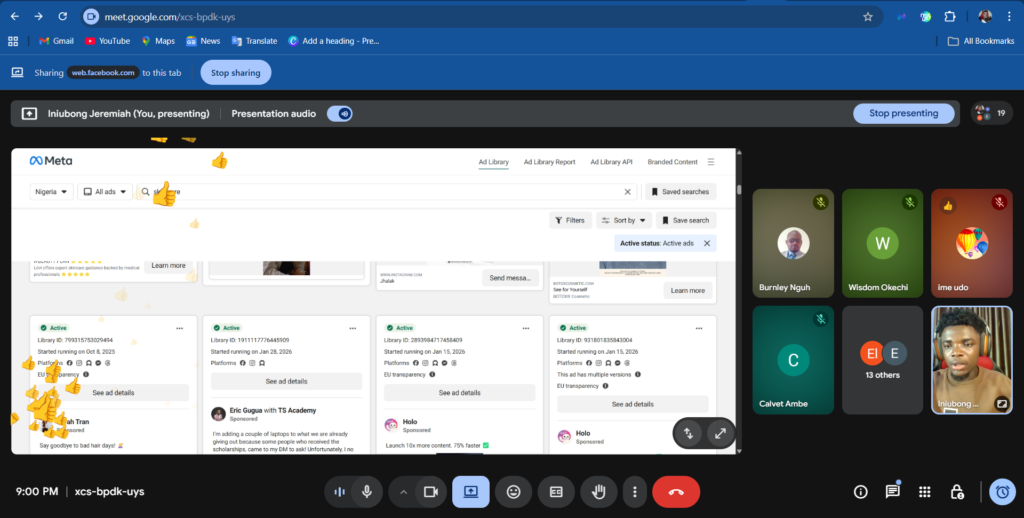Viewport: 1024px width, 518px height.
Task: Turn off the camera
Action: point(432,492)
